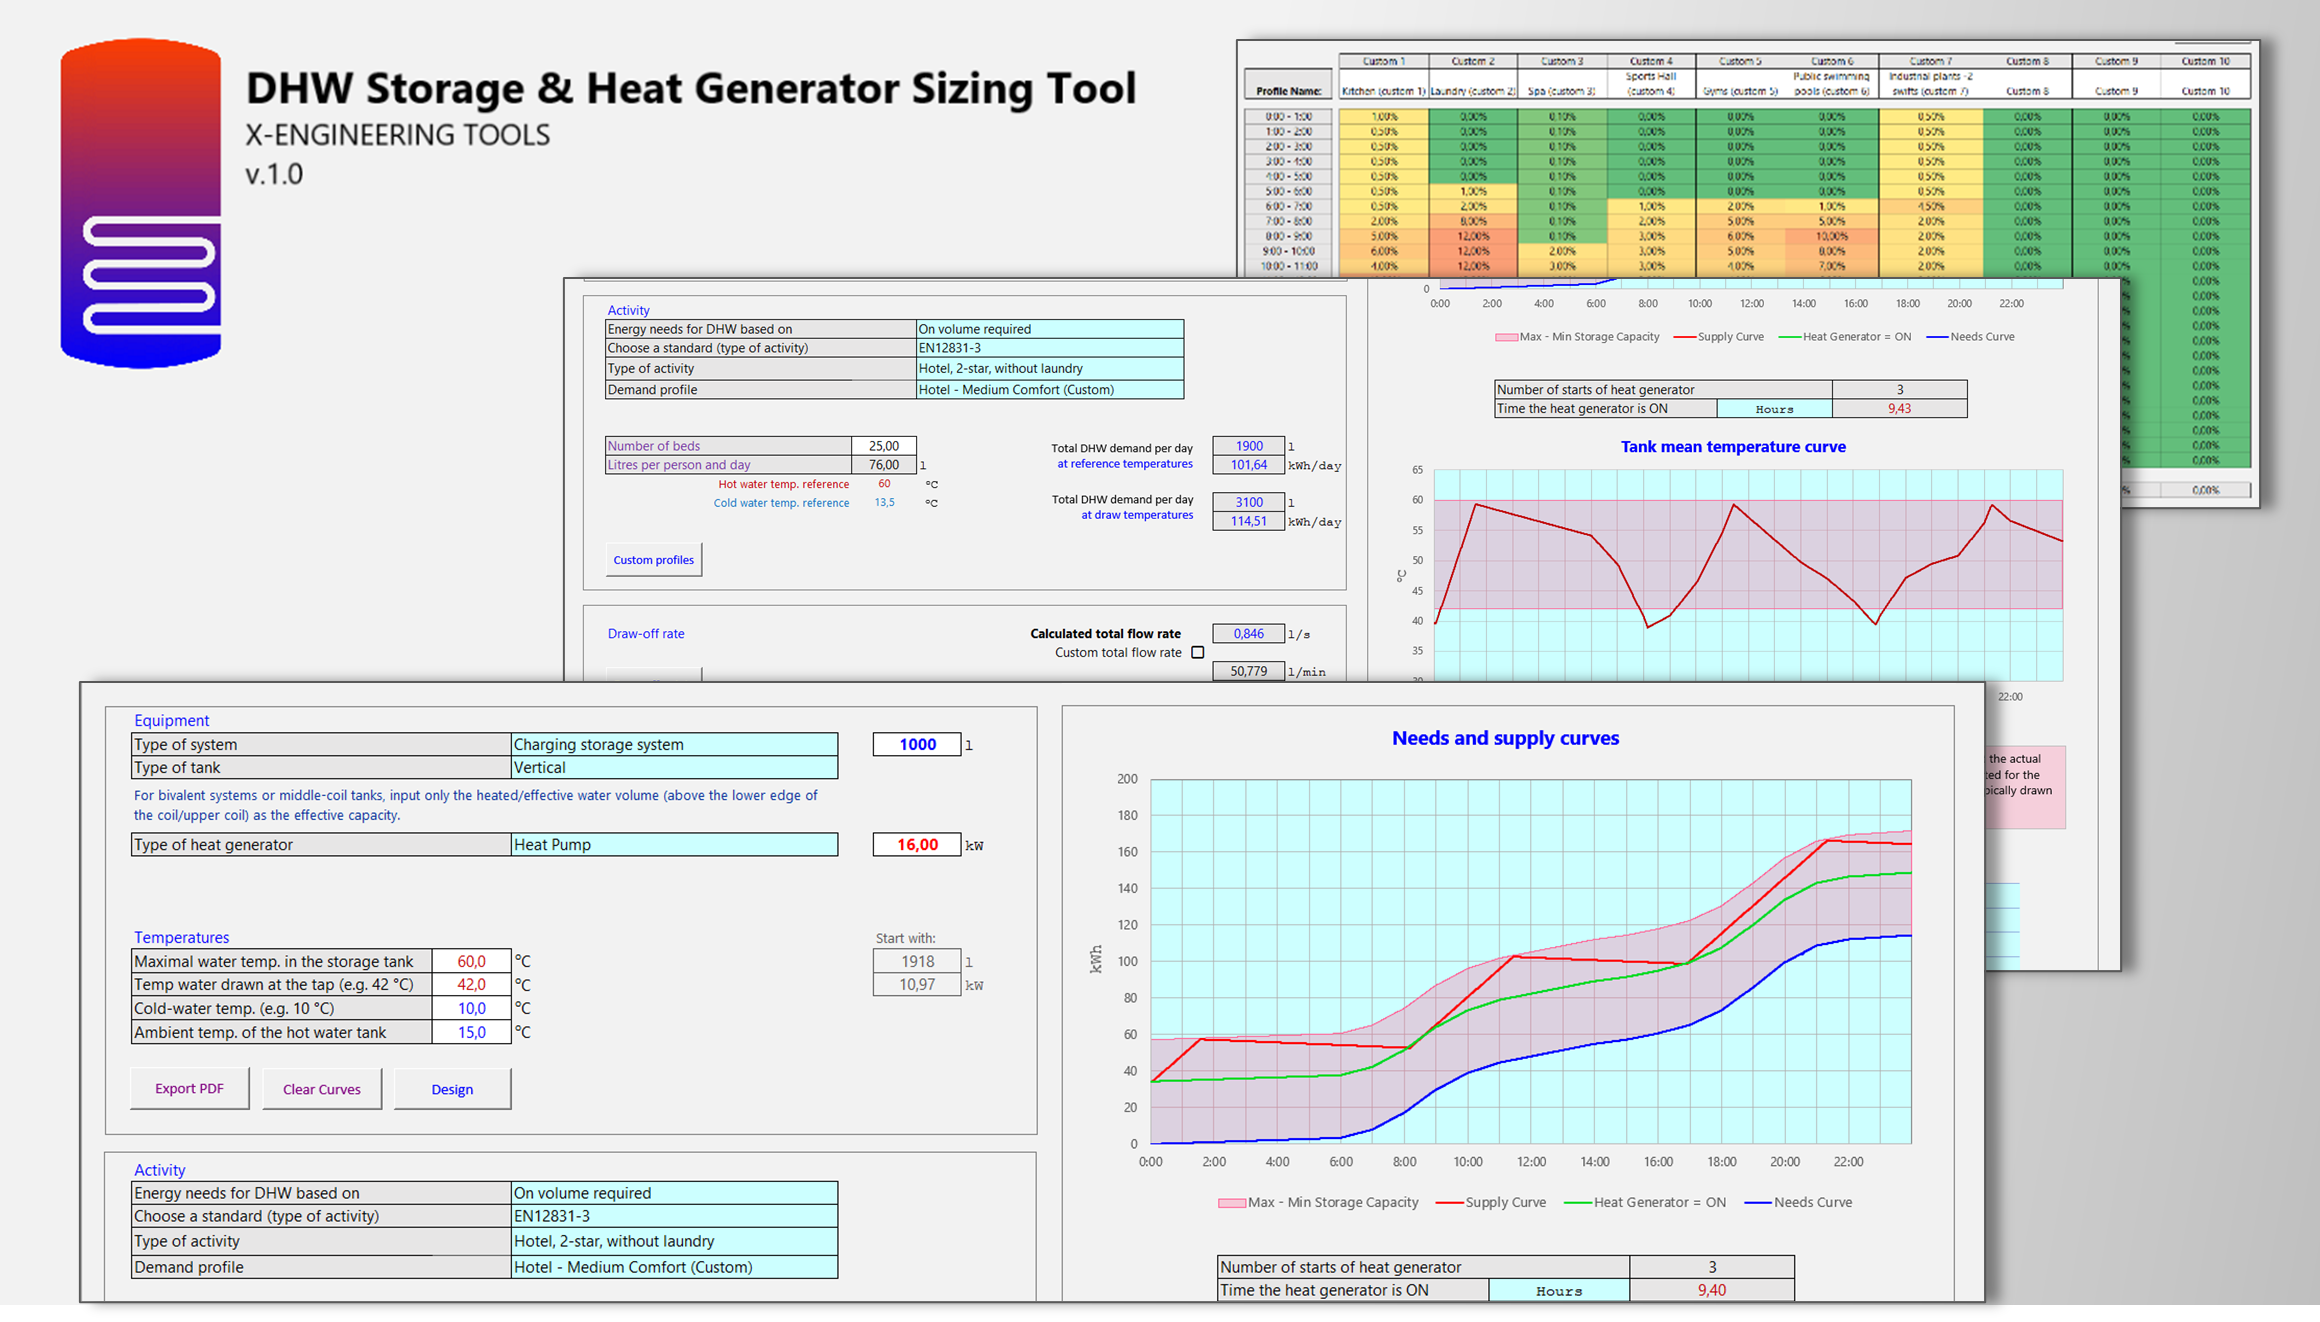Viewport: 2320px width, 1322px height.
Task: Edit the 16,00 kW generator power field
Action: 916,845
